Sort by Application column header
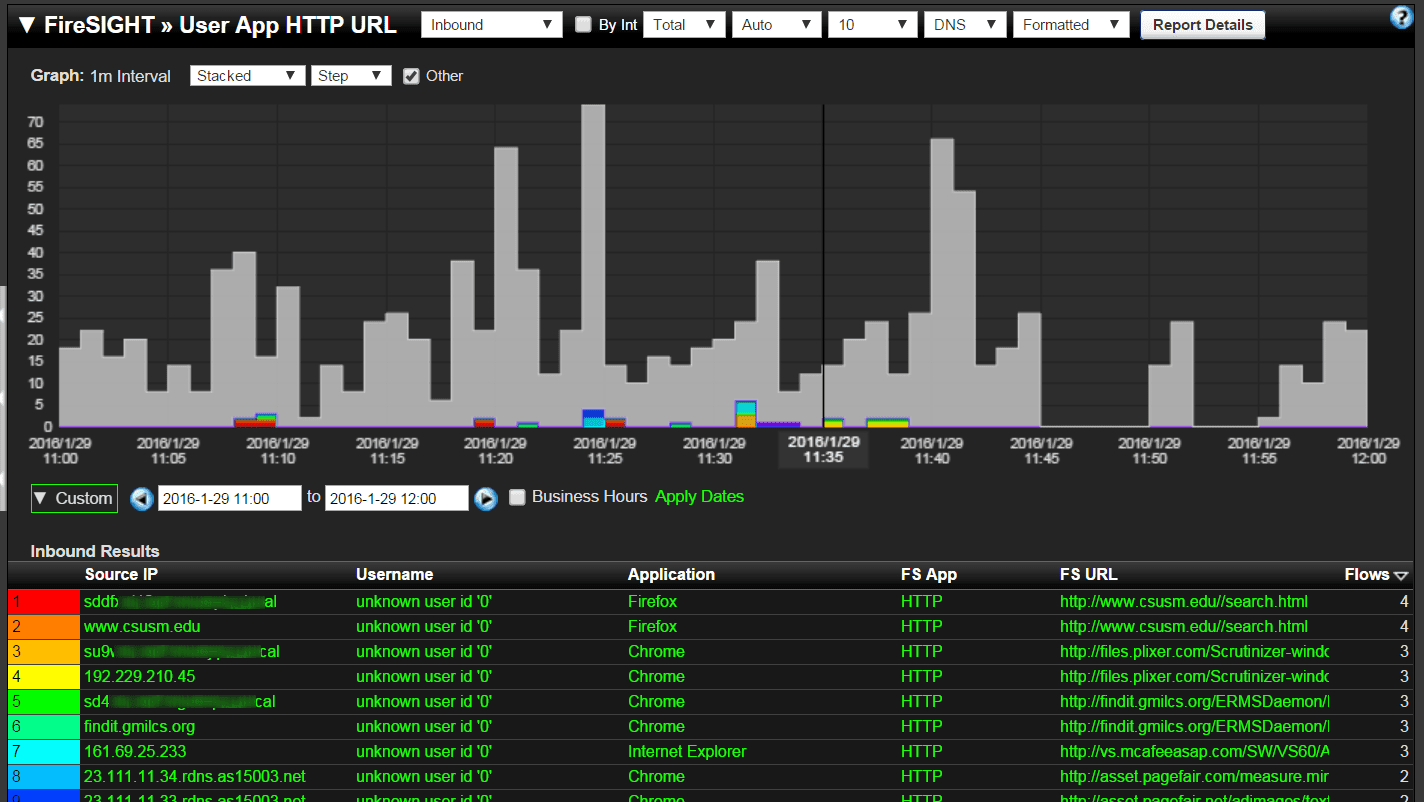Screen dimensions: 1424x802 tap(671, 575)
